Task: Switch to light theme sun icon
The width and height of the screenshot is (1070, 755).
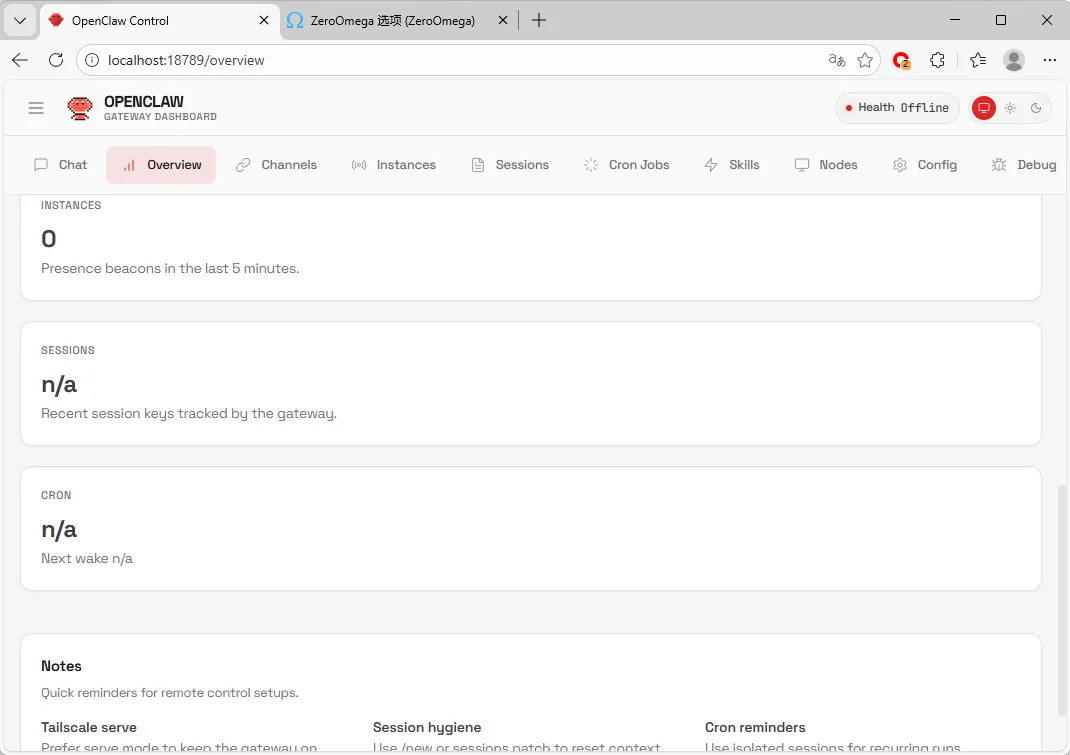Action: click(1010, 108)
